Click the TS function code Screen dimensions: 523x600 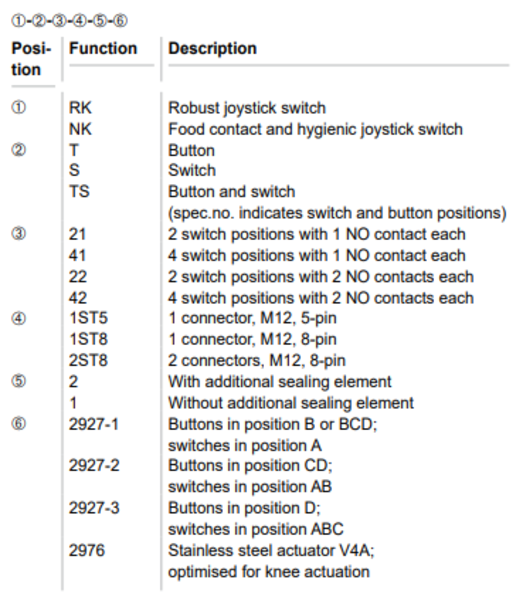(x=79, y=191)
